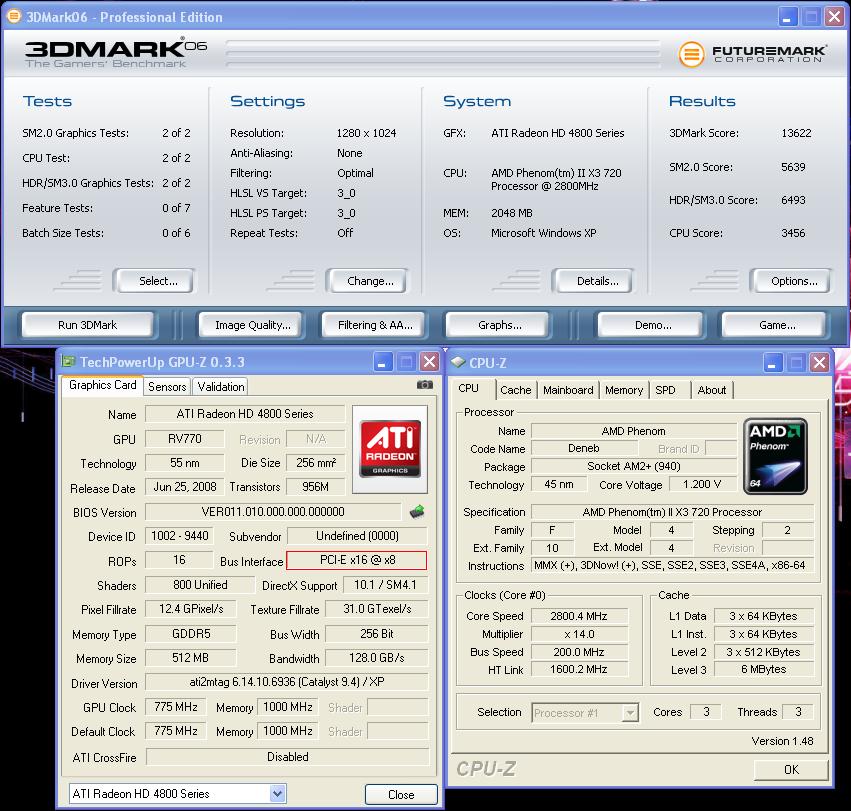
Task: Click the DirectX Support 10.1 / SM4.1 field
Action: tap(385, 585)
